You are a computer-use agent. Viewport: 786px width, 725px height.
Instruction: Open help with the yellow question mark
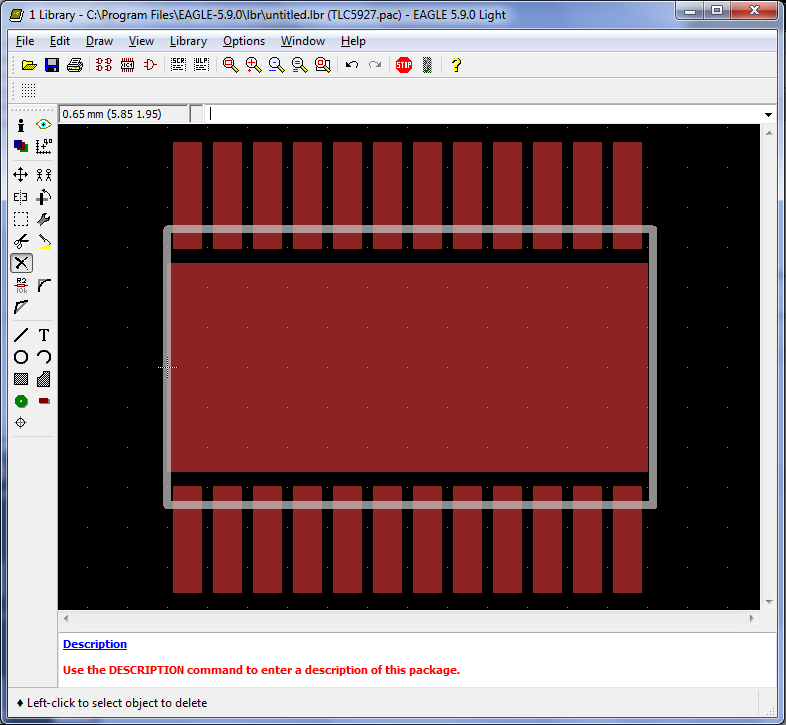(x=456, y=65)
